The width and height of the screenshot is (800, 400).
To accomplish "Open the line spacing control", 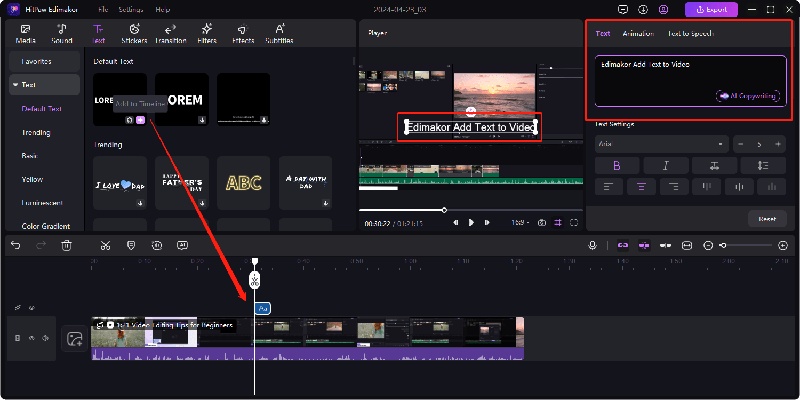I will click(763, 165).
